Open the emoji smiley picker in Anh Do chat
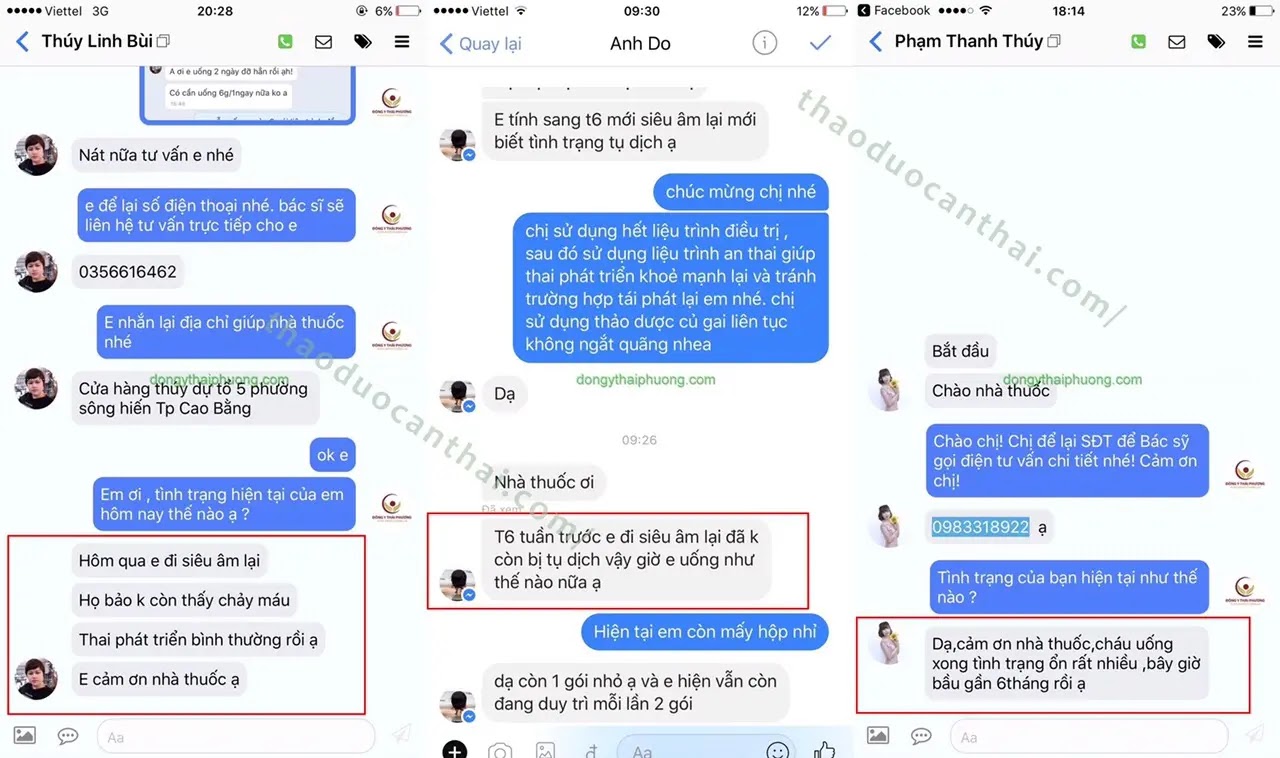1280x758 pixels. (777, 750)
